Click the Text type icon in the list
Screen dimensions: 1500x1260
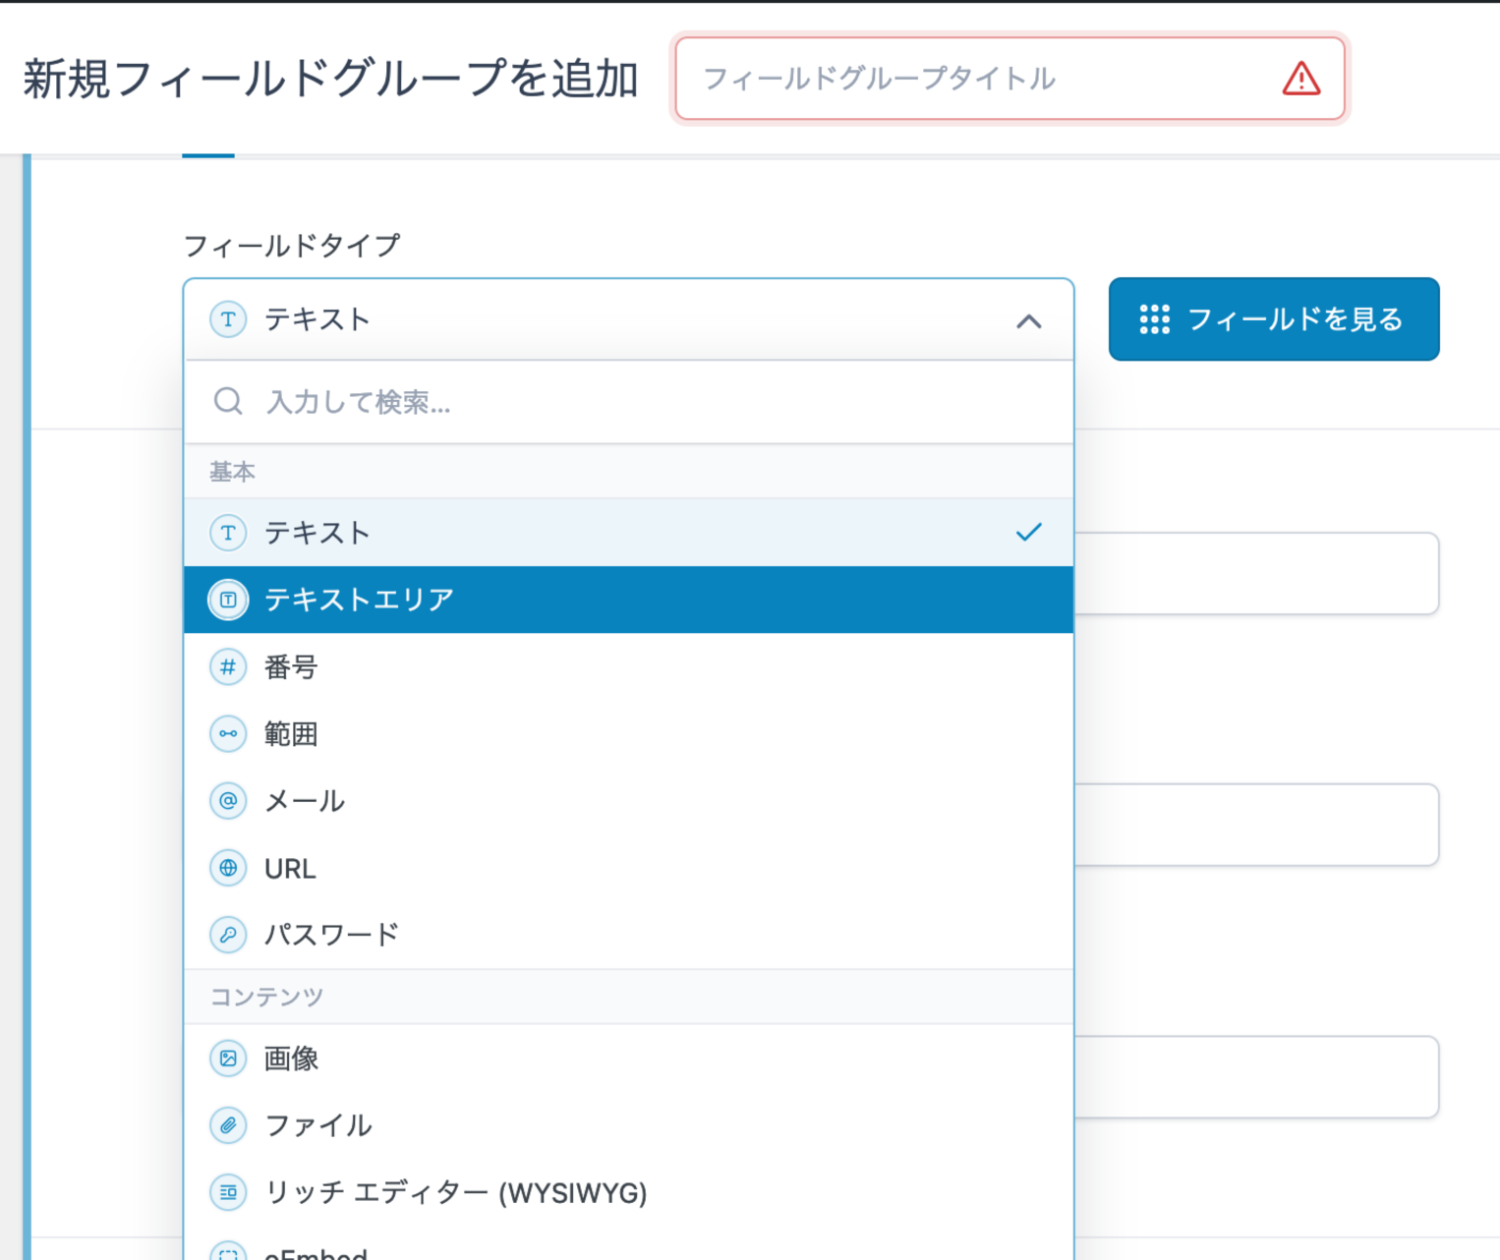point(228,533)
